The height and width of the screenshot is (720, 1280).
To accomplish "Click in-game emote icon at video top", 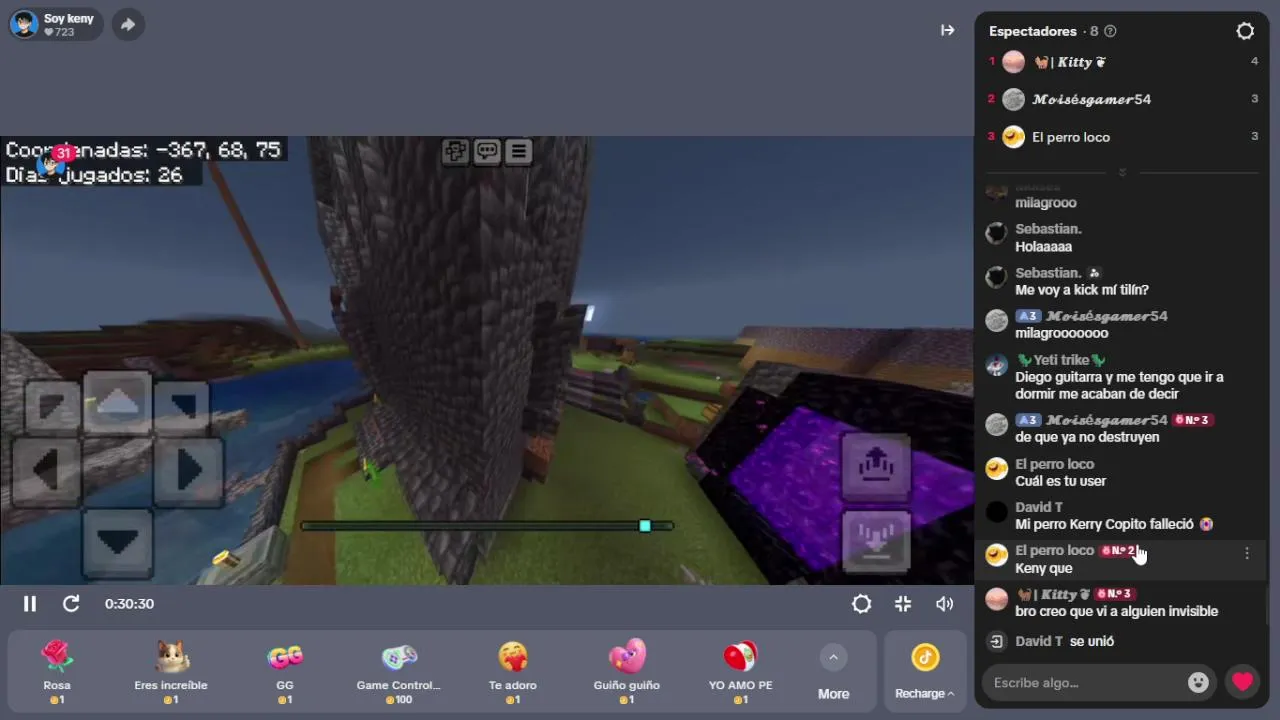I will (x=456, y=152).
